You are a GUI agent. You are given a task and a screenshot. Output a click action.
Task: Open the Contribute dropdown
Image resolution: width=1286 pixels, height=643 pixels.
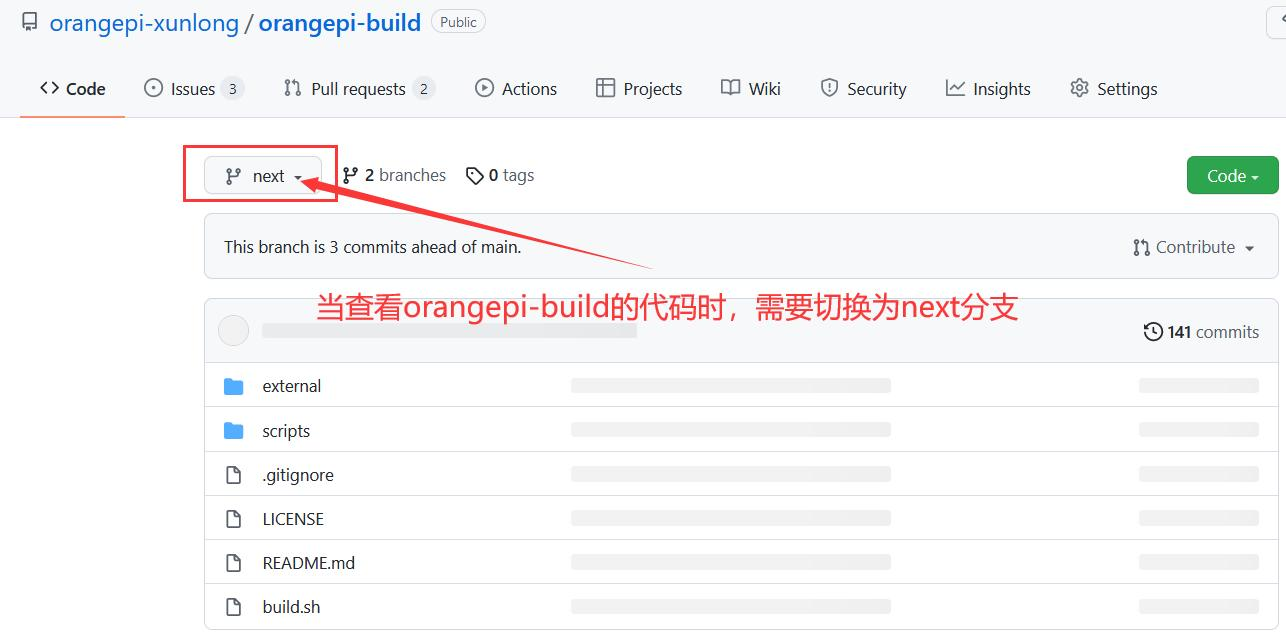click(x=1193, y=247)
